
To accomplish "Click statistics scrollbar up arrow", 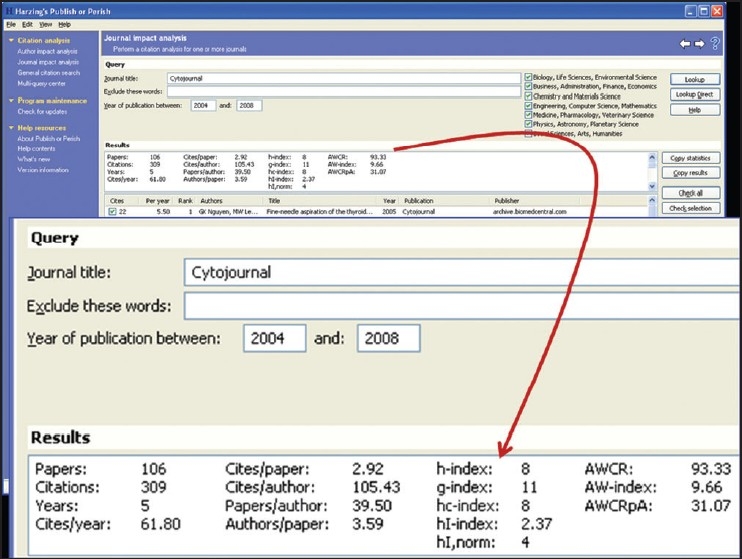I will coord(652,158).
